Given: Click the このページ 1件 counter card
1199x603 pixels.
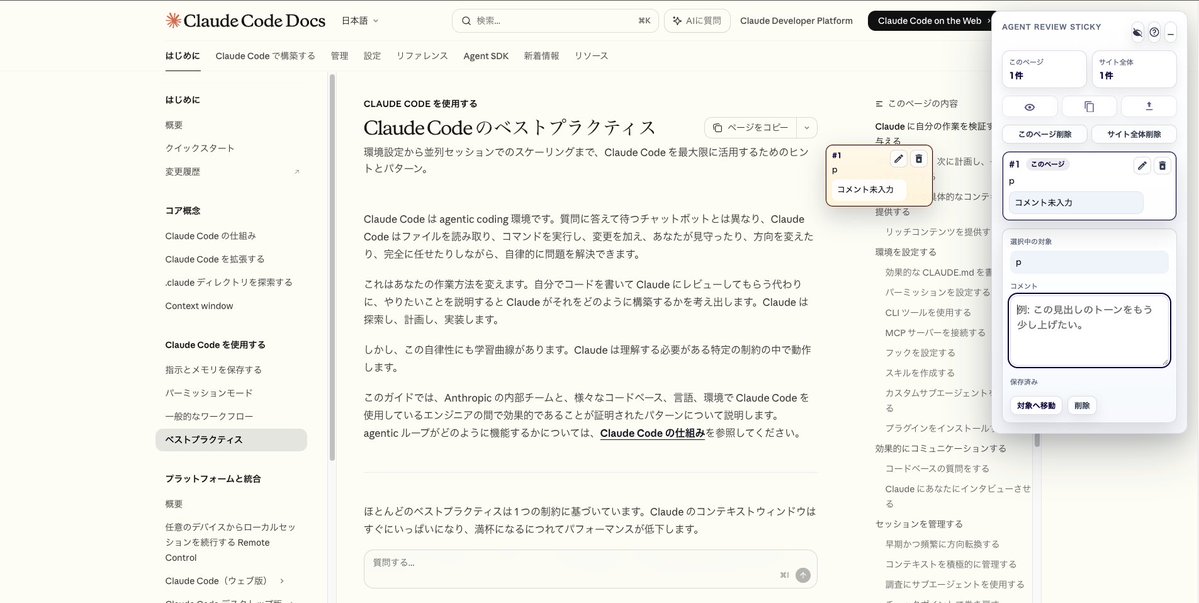Looking at the screenshot, I should coord(1045,69).
